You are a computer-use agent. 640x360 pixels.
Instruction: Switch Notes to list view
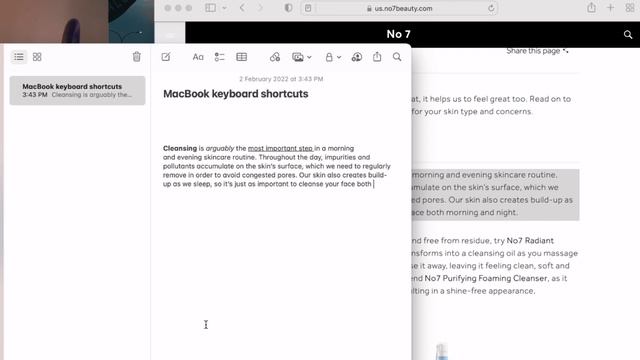point(19,57)
